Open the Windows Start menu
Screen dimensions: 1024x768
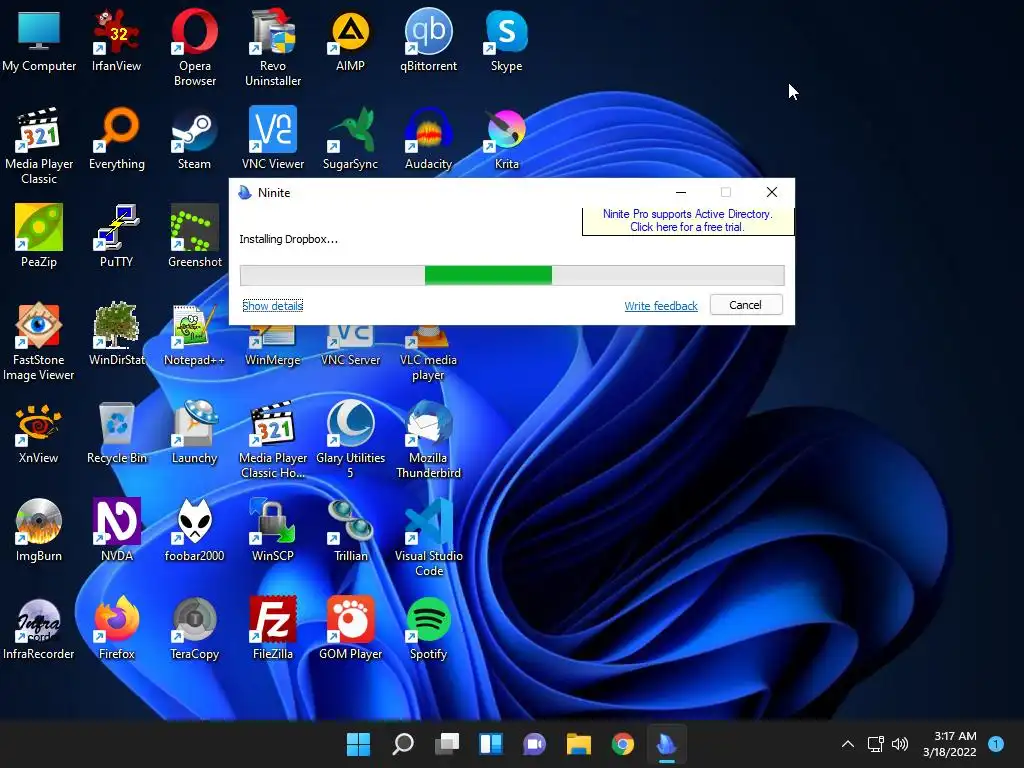pos(359,744)
